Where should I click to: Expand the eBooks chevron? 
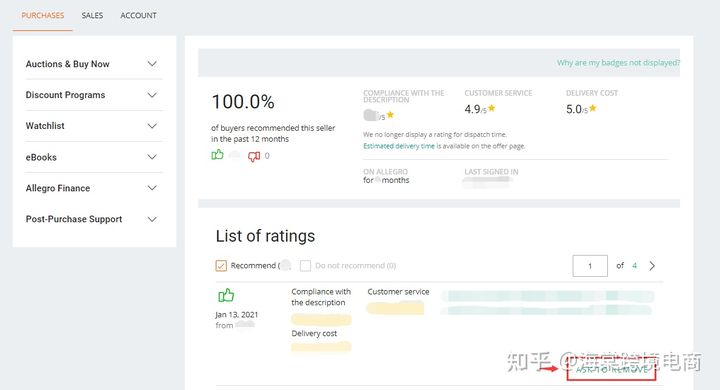[x=152, y=157]
